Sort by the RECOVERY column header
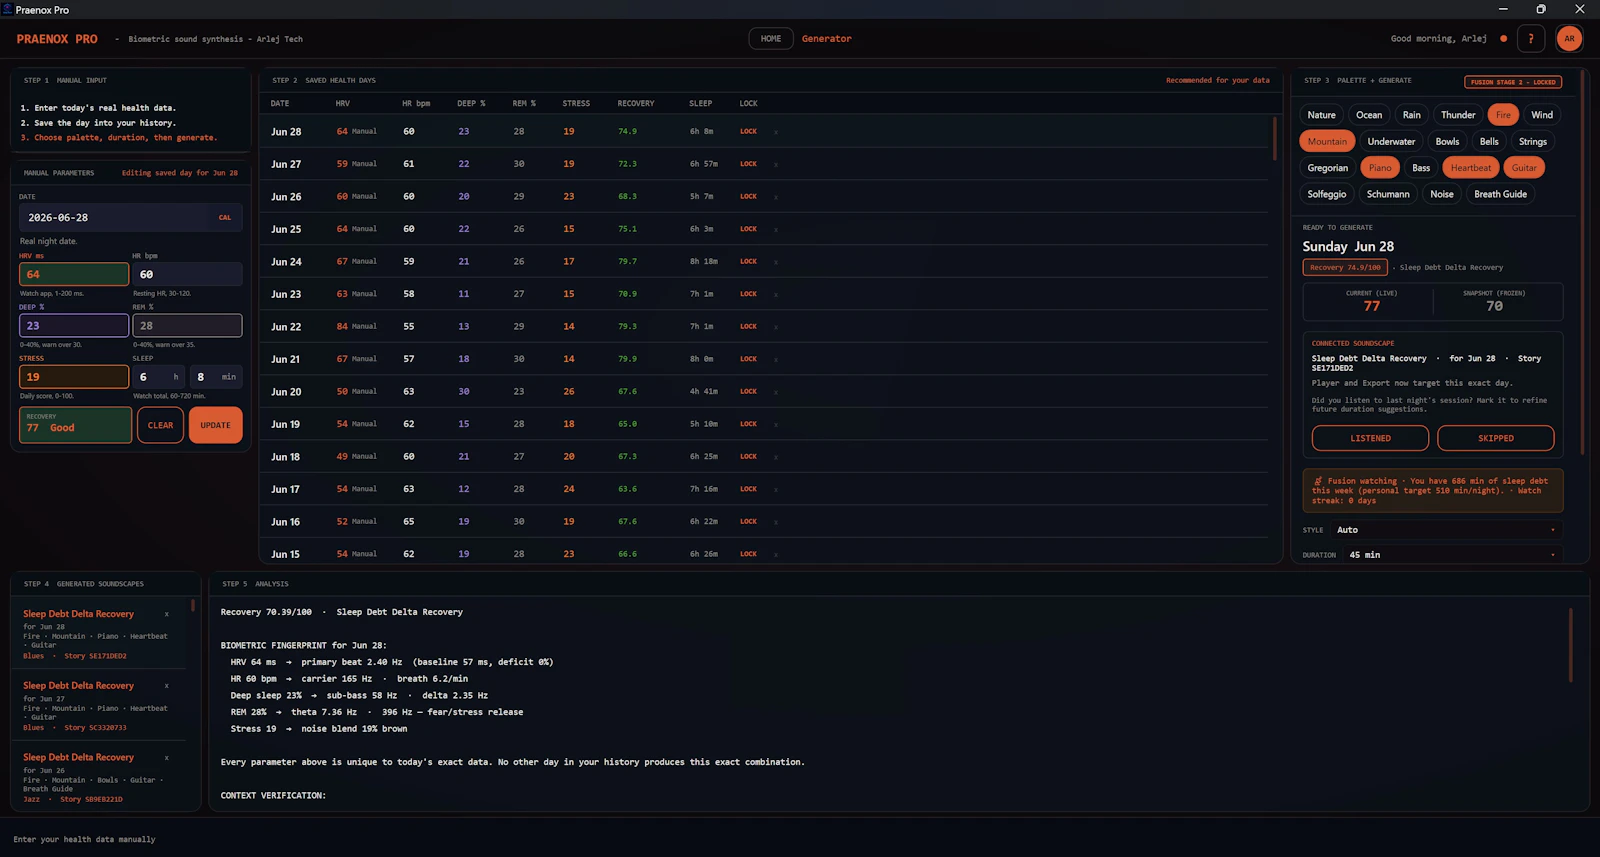 point(635,104)
